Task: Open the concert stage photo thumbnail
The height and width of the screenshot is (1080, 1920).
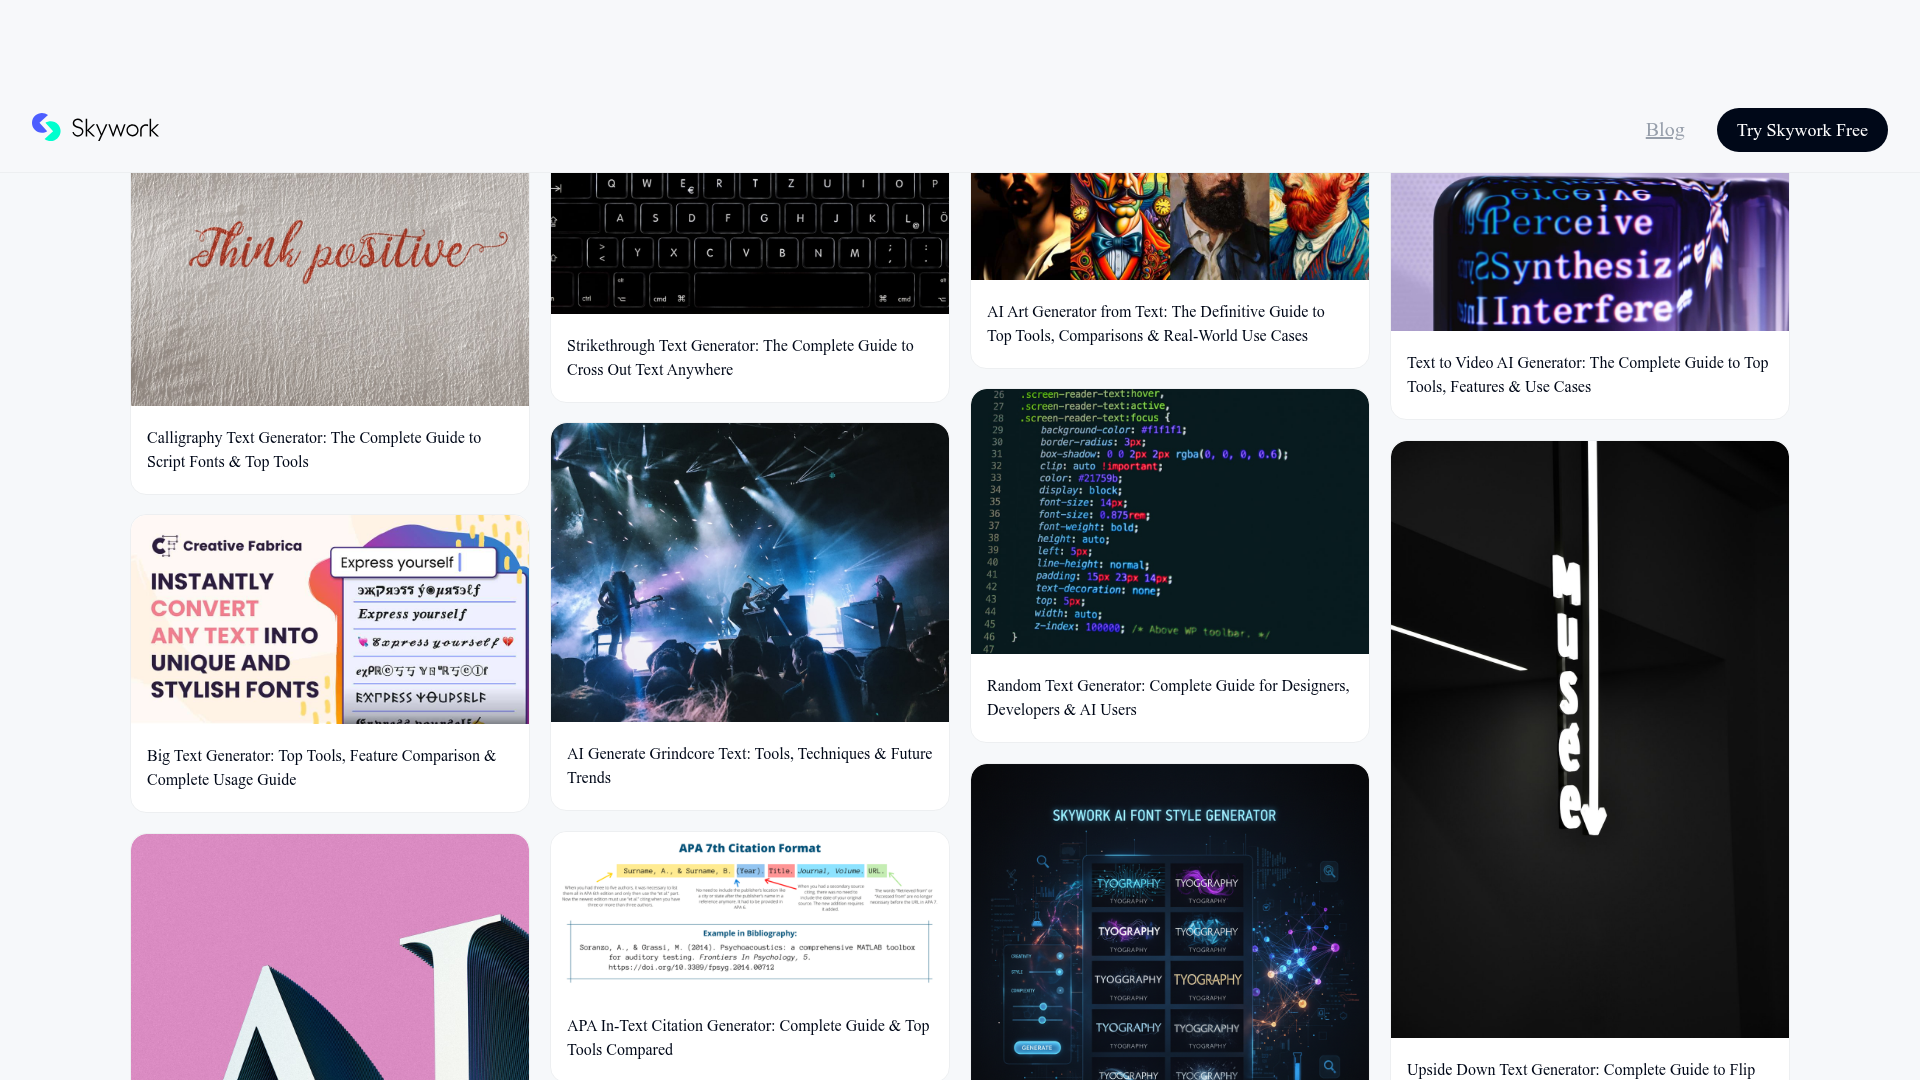Action: point(750,572)
